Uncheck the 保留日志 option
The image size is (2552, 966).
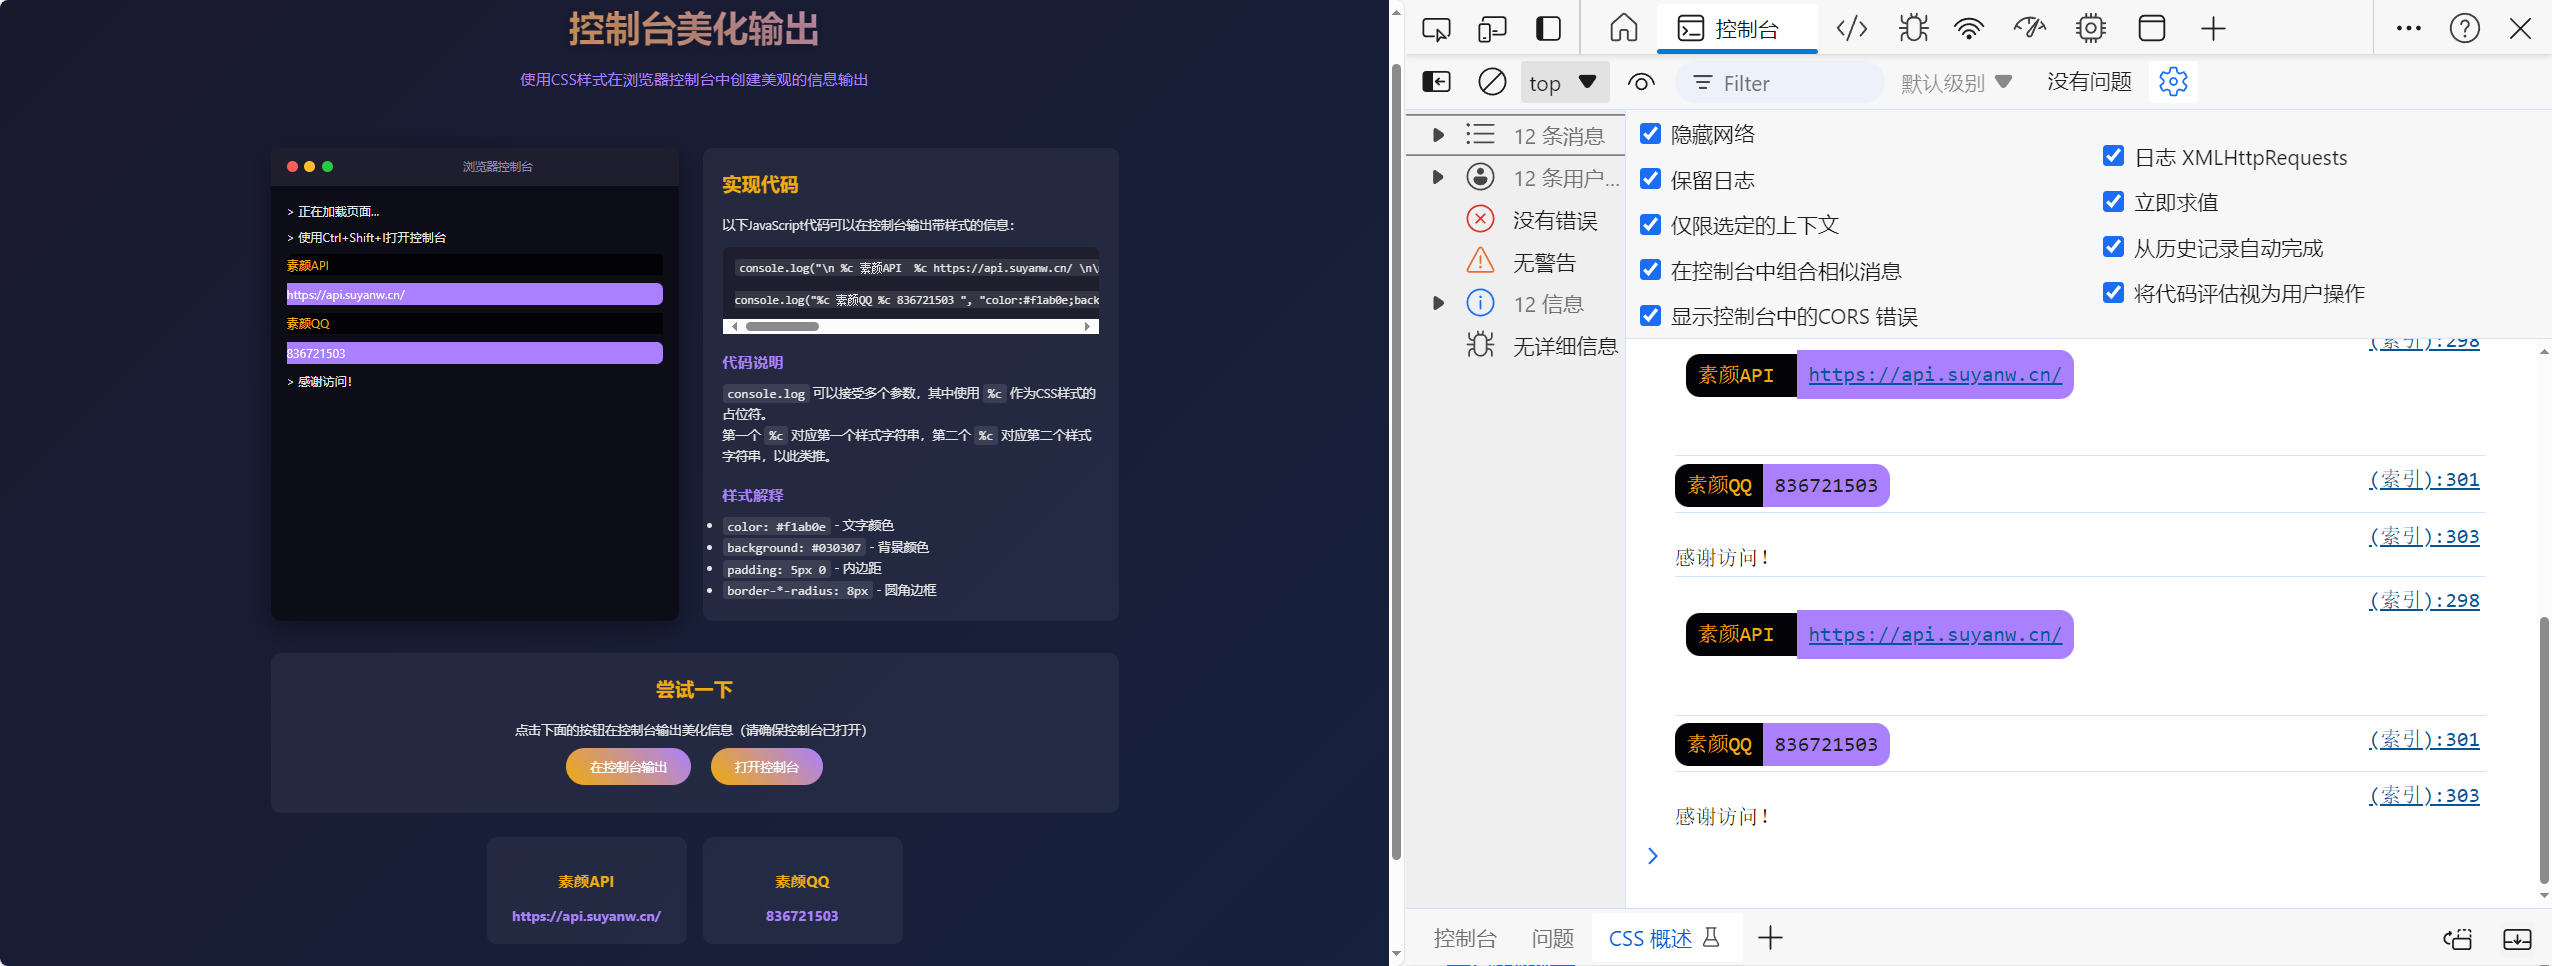point(1650,178)
